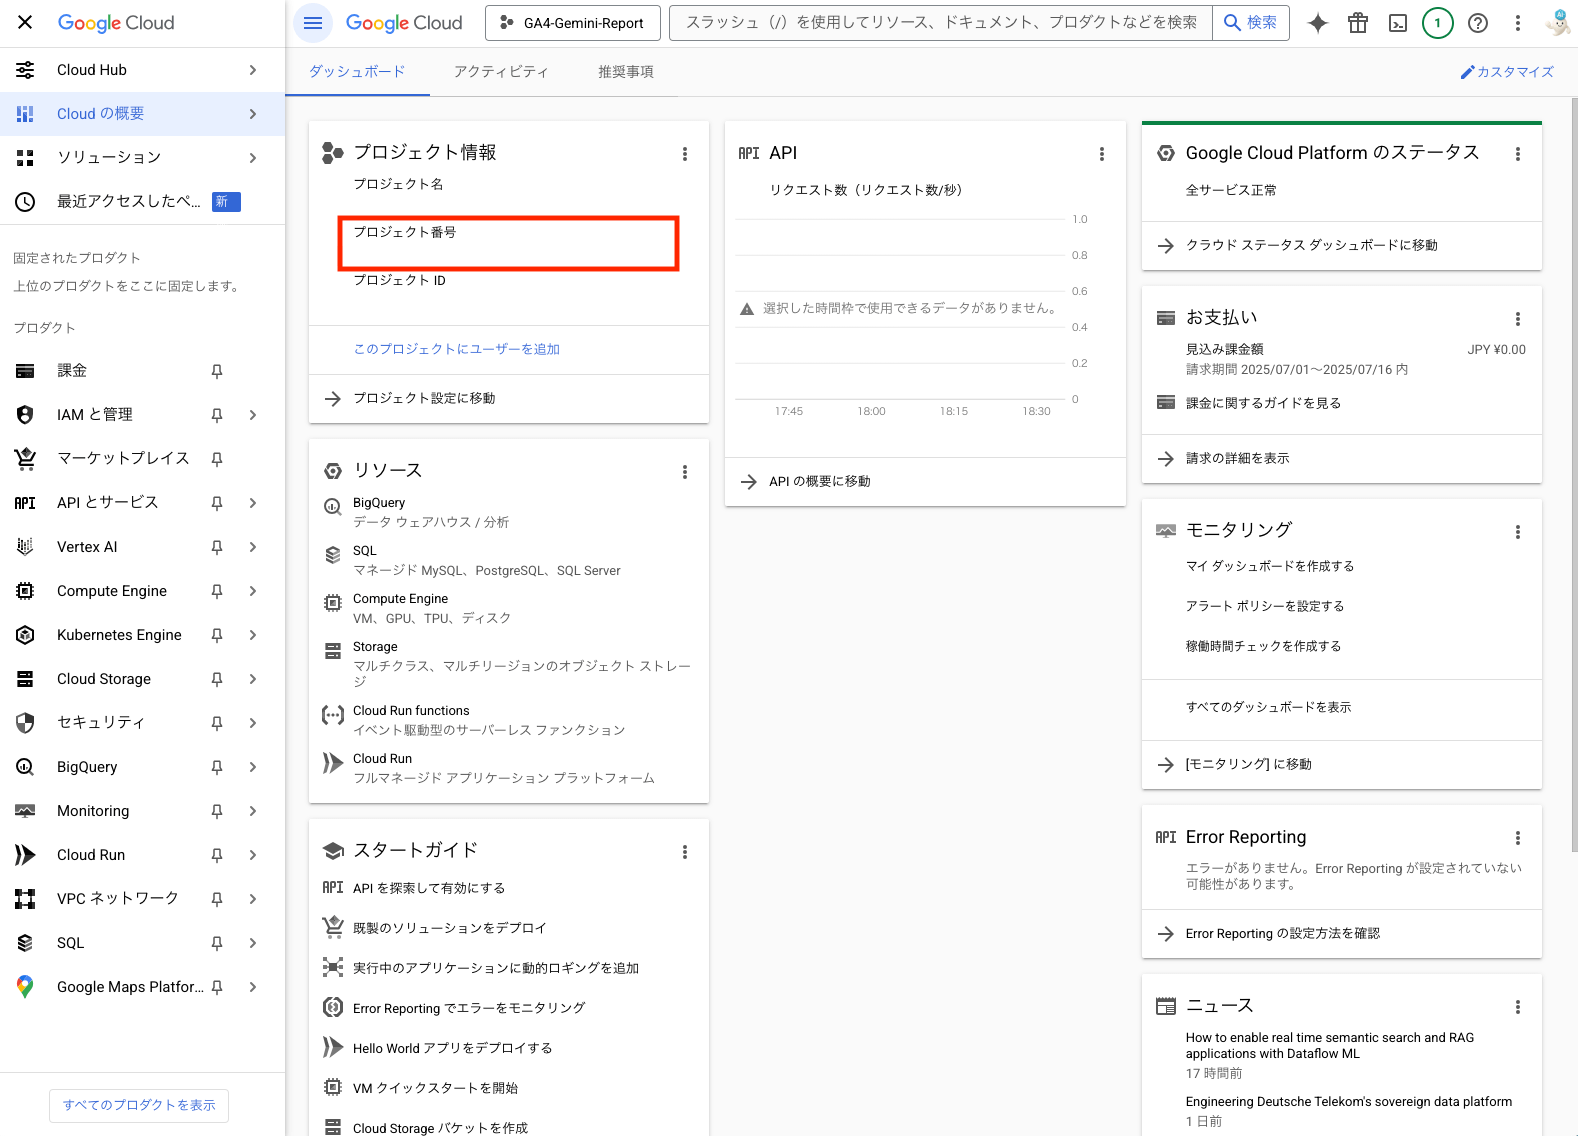This screenshot has height=1136, width=1578.
Task: Pin マーケットプレイス in sidebar
Action: (x=217, y=459)
